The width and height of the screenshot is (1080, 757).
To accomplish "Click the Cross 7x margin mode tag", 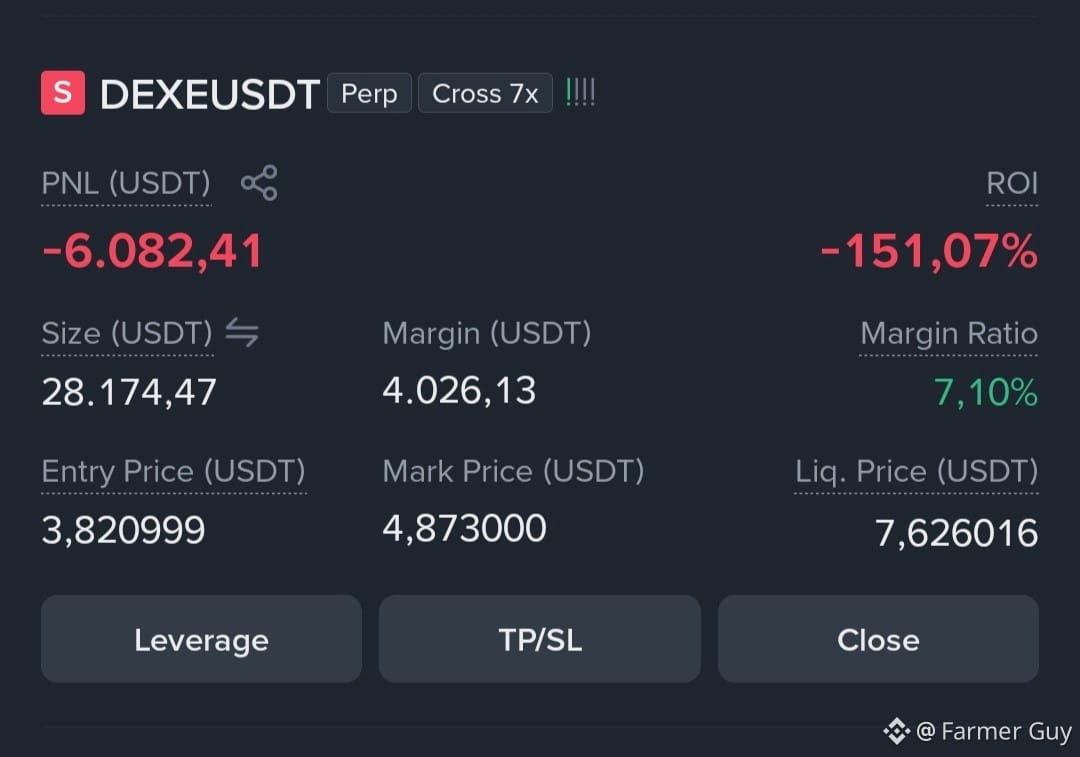I will tap(485, 93).
